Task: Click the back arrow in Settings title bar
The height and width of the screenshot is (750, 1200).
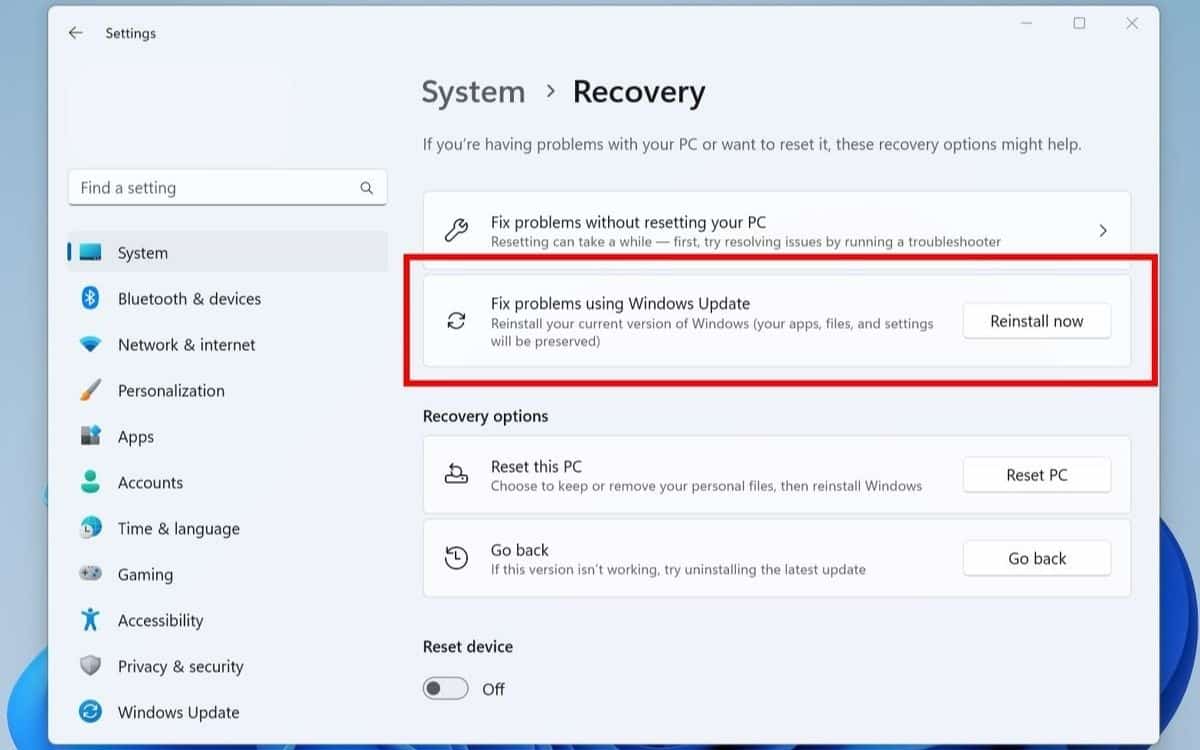Action: [x=75, y=33]
